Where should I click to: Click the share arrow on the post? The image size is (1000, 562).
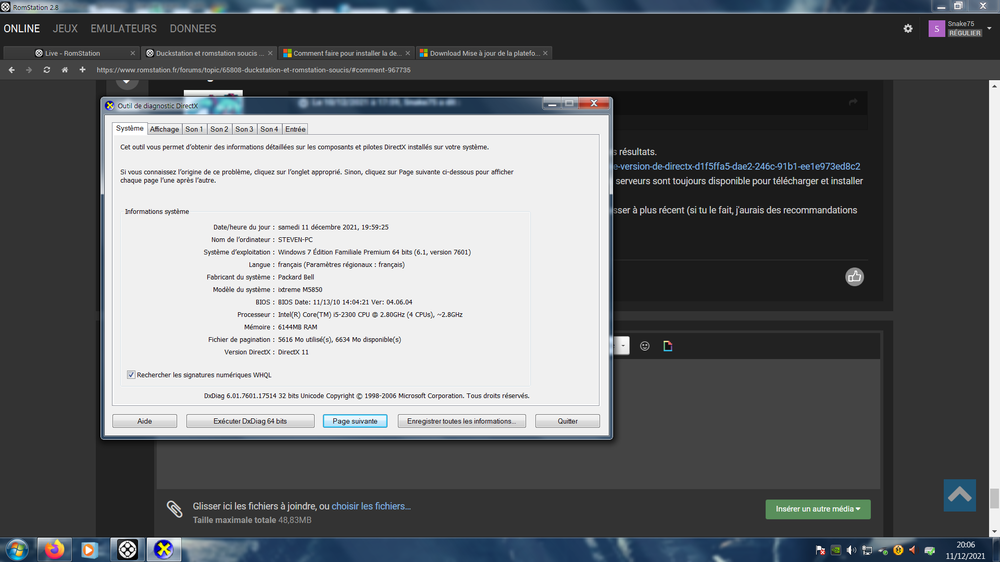pos(853,102)
